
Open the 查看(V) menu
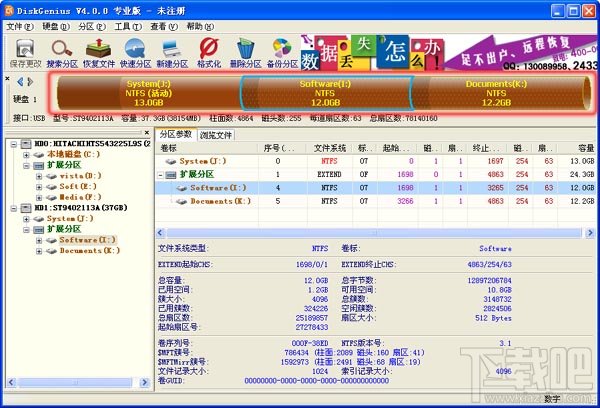coord(164,26)
